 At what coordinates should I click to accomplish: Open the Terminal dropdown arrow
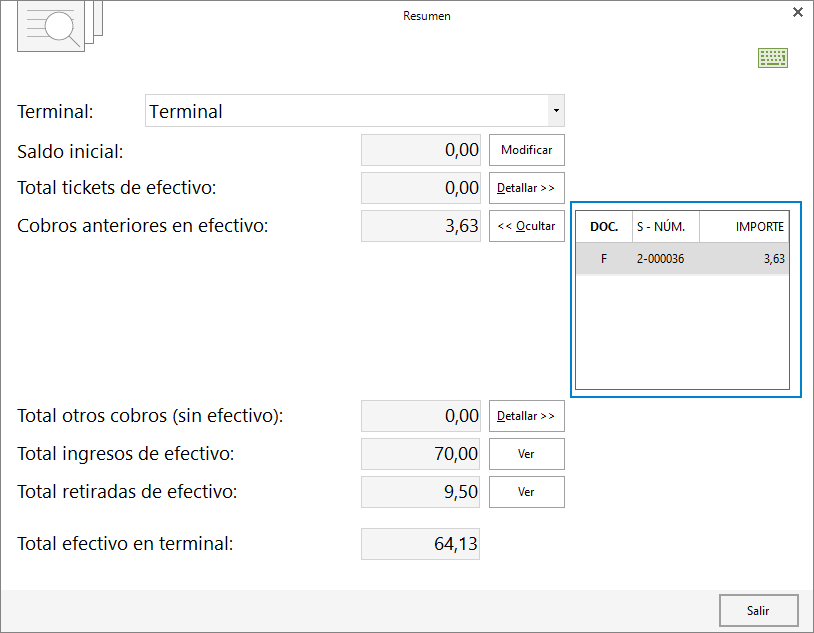(556, 111)
